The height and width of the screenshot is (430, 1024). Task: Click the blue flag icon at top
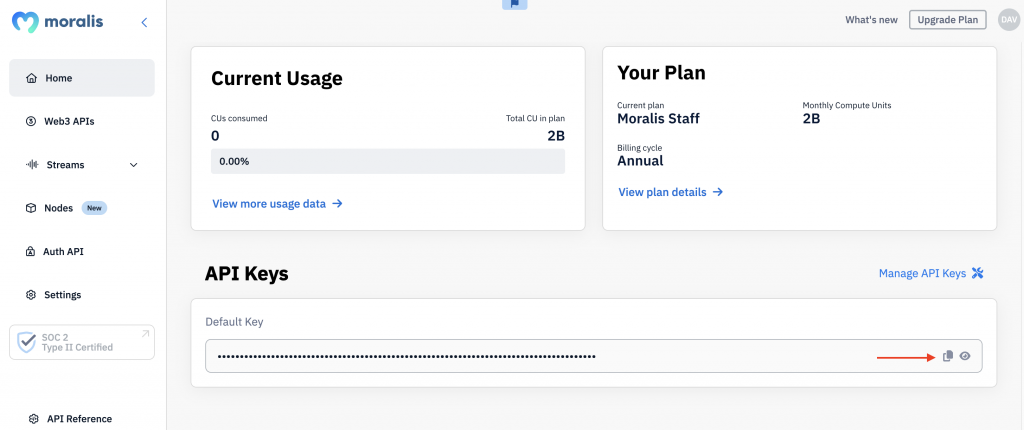pos(515,3)
